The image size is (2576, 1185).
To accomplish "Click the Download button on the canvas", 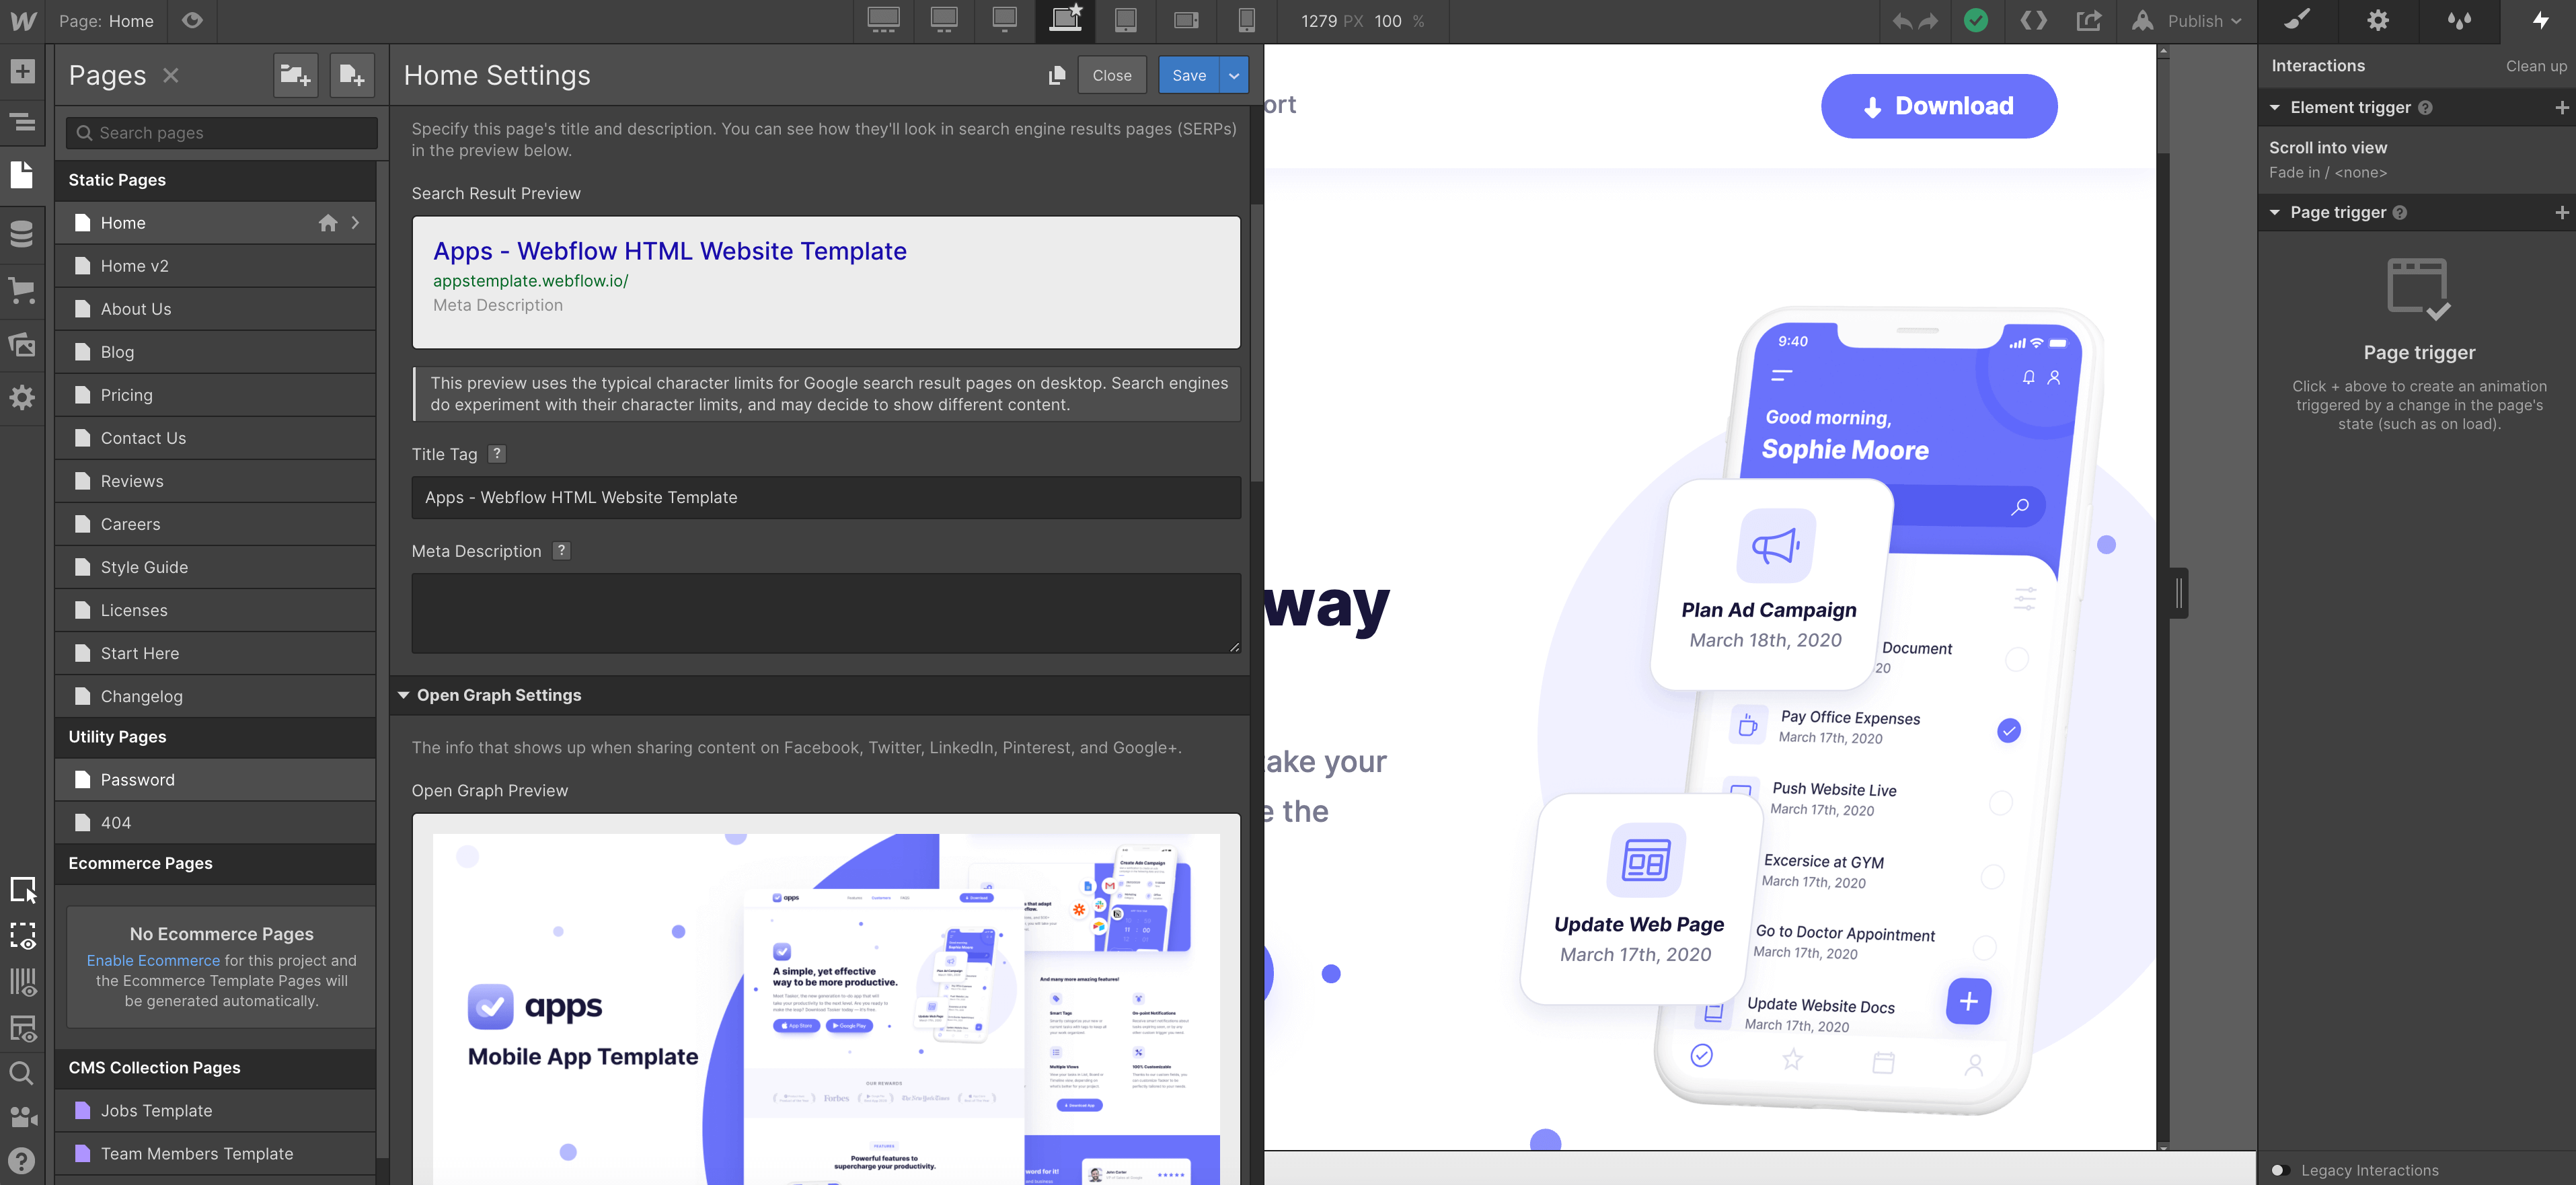I will tap(1938, 106).
